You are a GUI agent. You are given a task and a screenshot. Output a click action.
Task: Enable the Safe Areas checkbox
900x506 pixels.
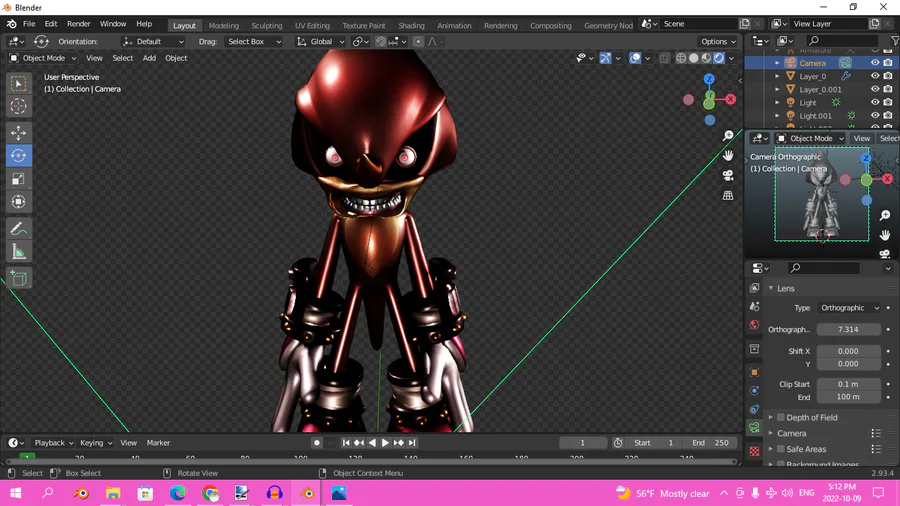(781, 449)
